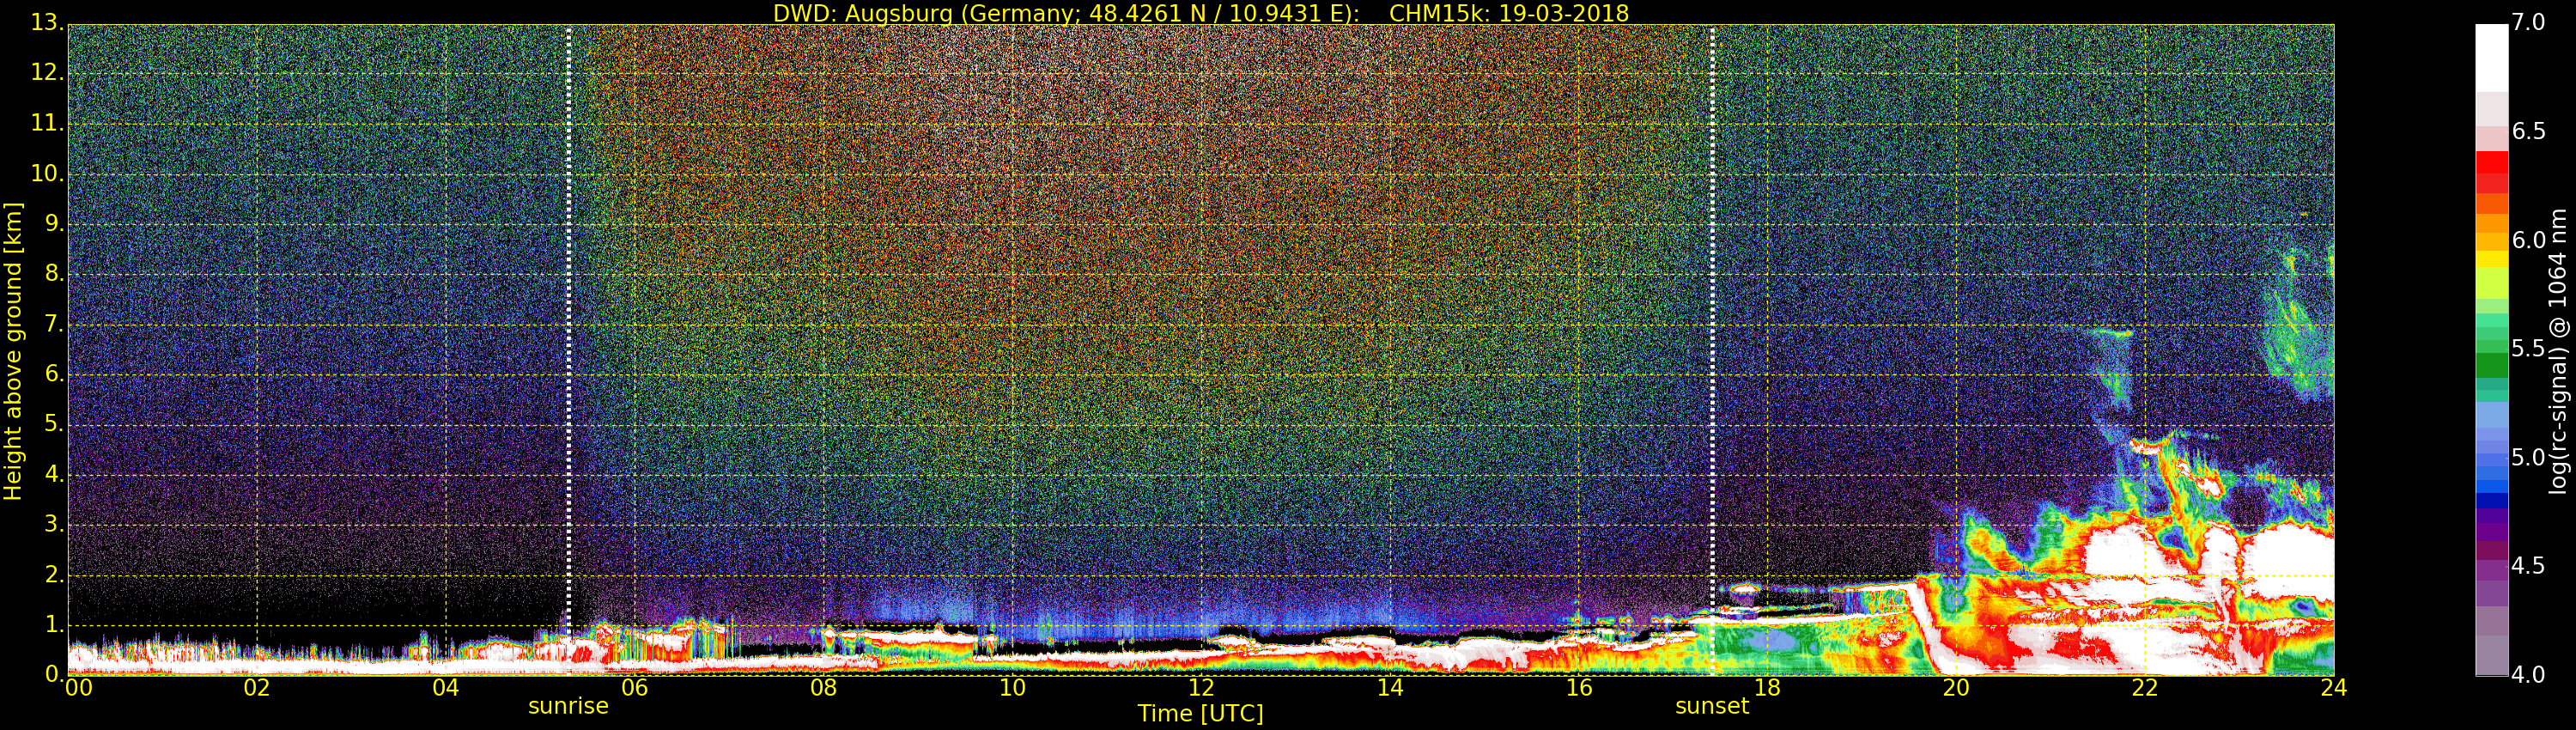Click the '4.0' colorbar value label
This screenshot has width=2576, height=730.
[2528, 675]
